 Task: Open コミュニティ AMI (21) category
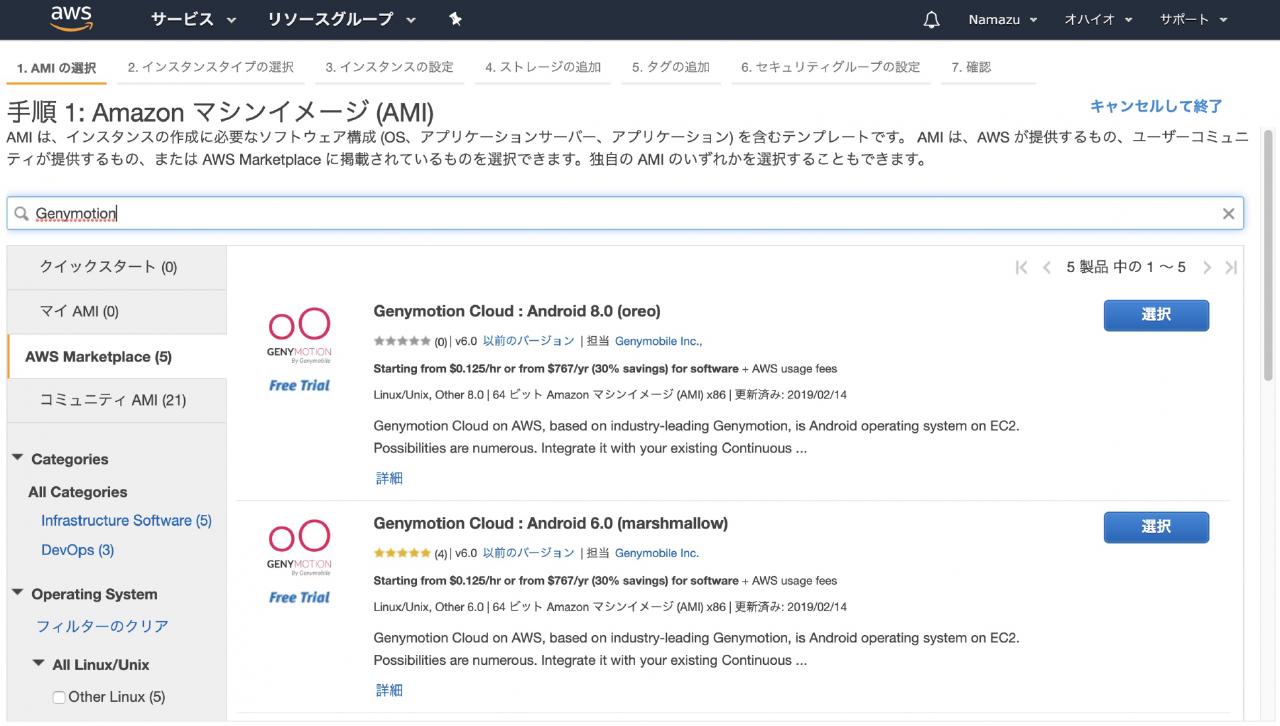tap(117, 400)
